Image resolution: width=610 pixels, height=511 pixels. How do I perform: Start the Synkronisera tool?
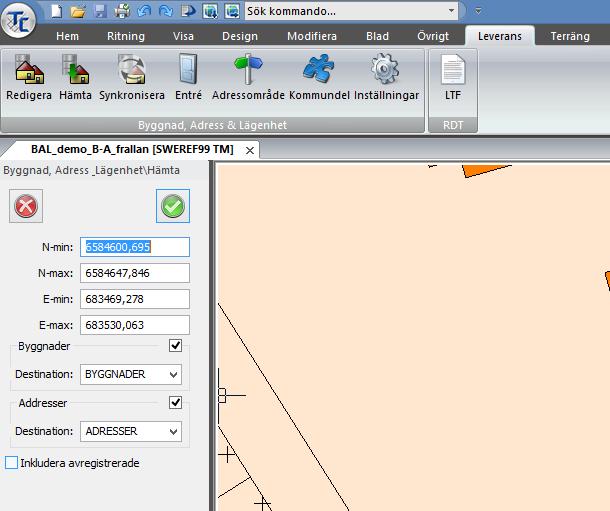[132, 77]
